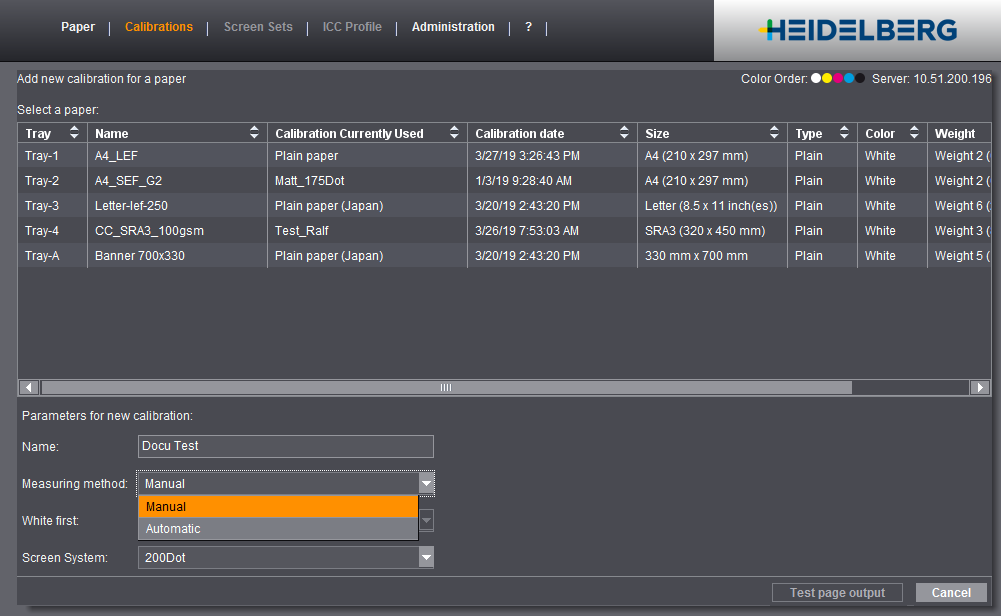Screen dimensions: 1001x616
Task: Click the Heidelberg logo
Action: [x=857, y=30]
